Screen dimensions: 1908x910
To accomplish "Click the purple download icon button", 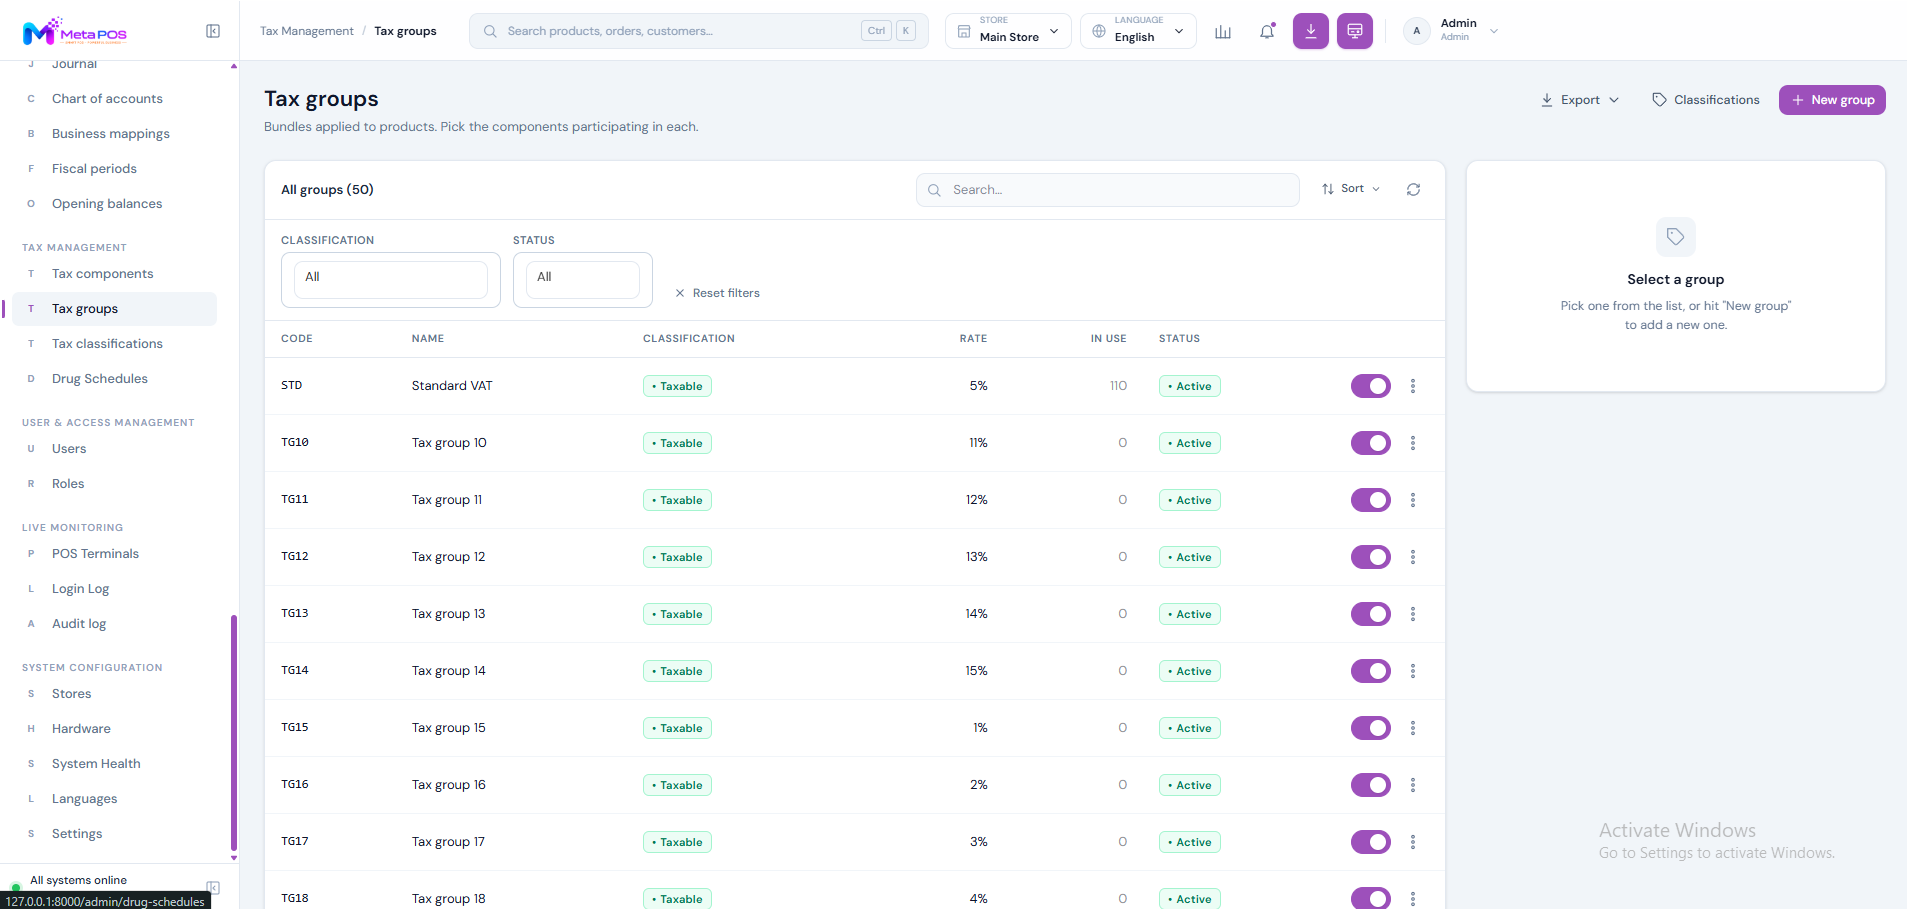I will (1311, 31).
